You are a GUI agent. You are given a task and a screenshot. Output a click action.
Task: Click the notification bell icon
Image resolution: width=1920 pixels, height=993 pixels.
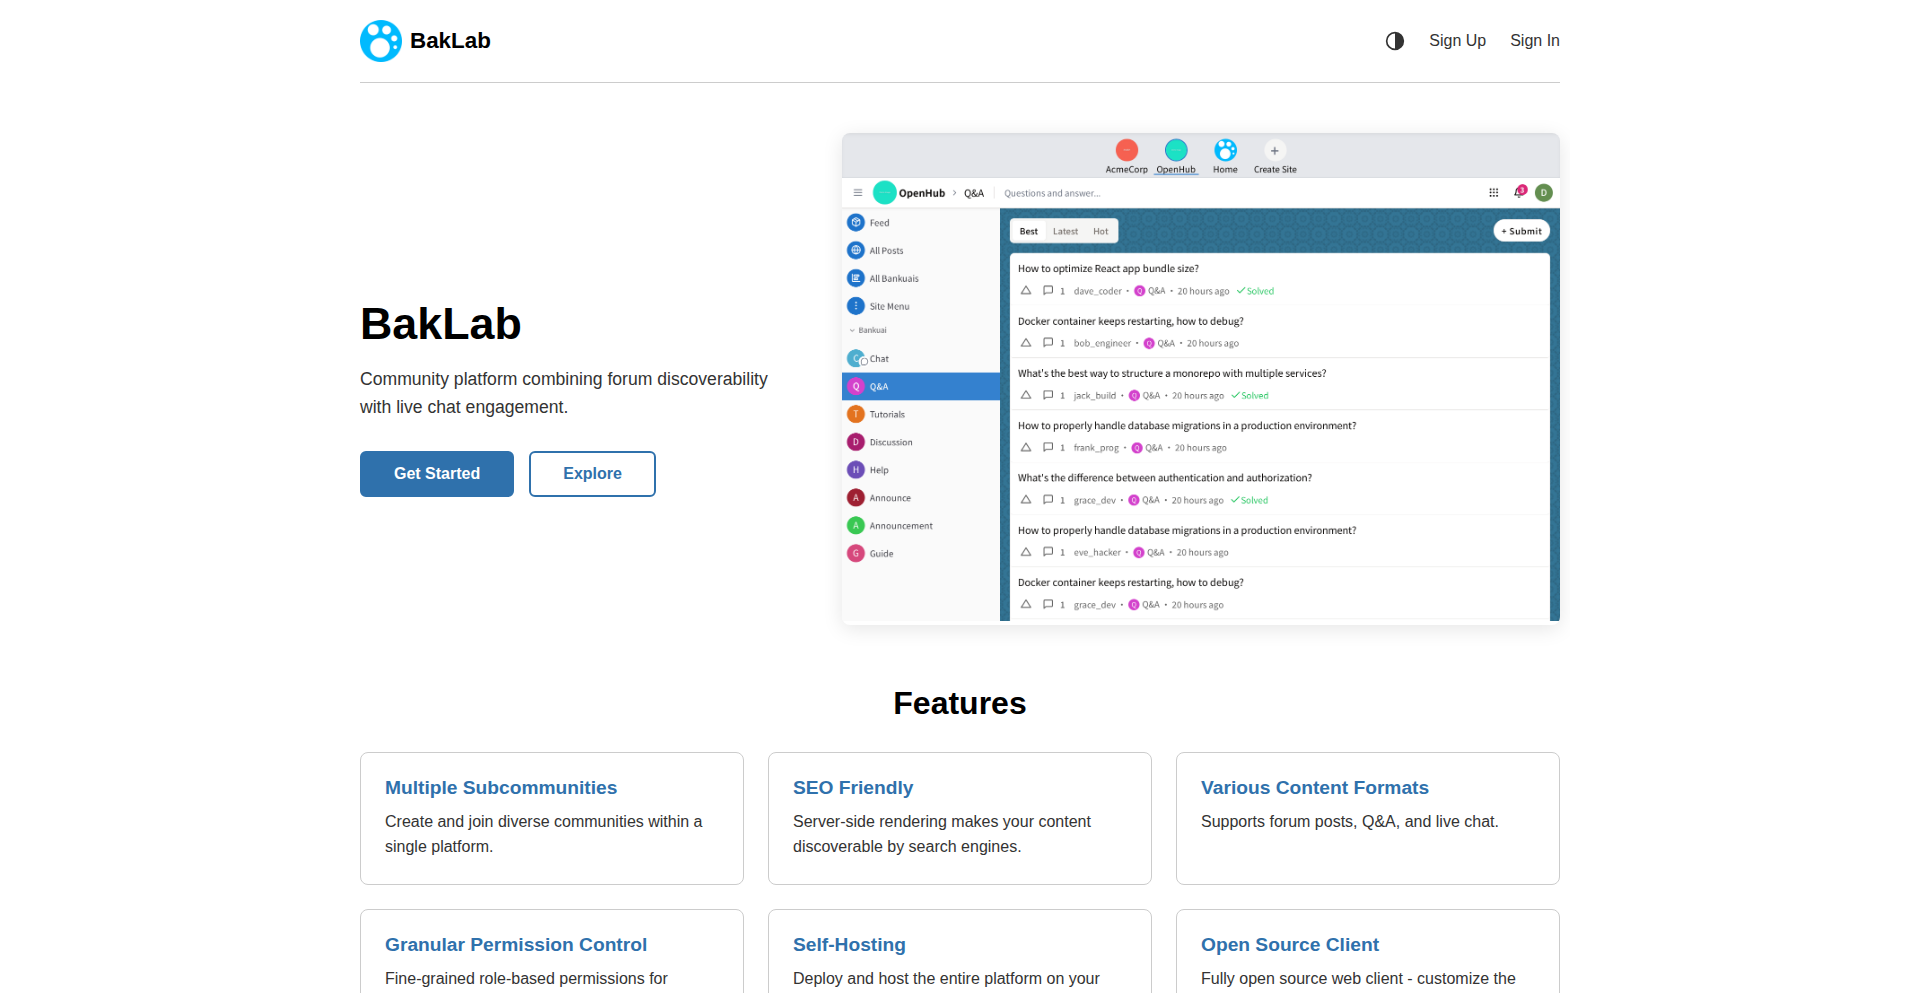tap(1519, 192)
